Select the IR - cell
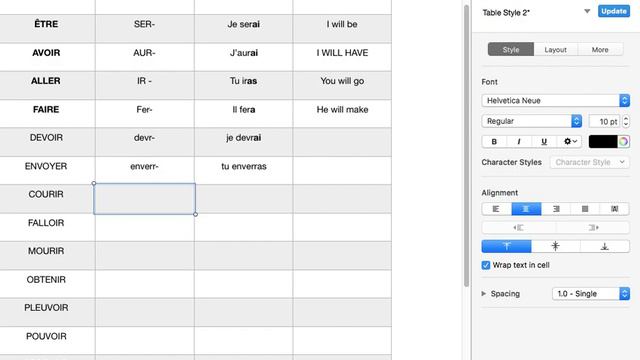 coord(144,85)
